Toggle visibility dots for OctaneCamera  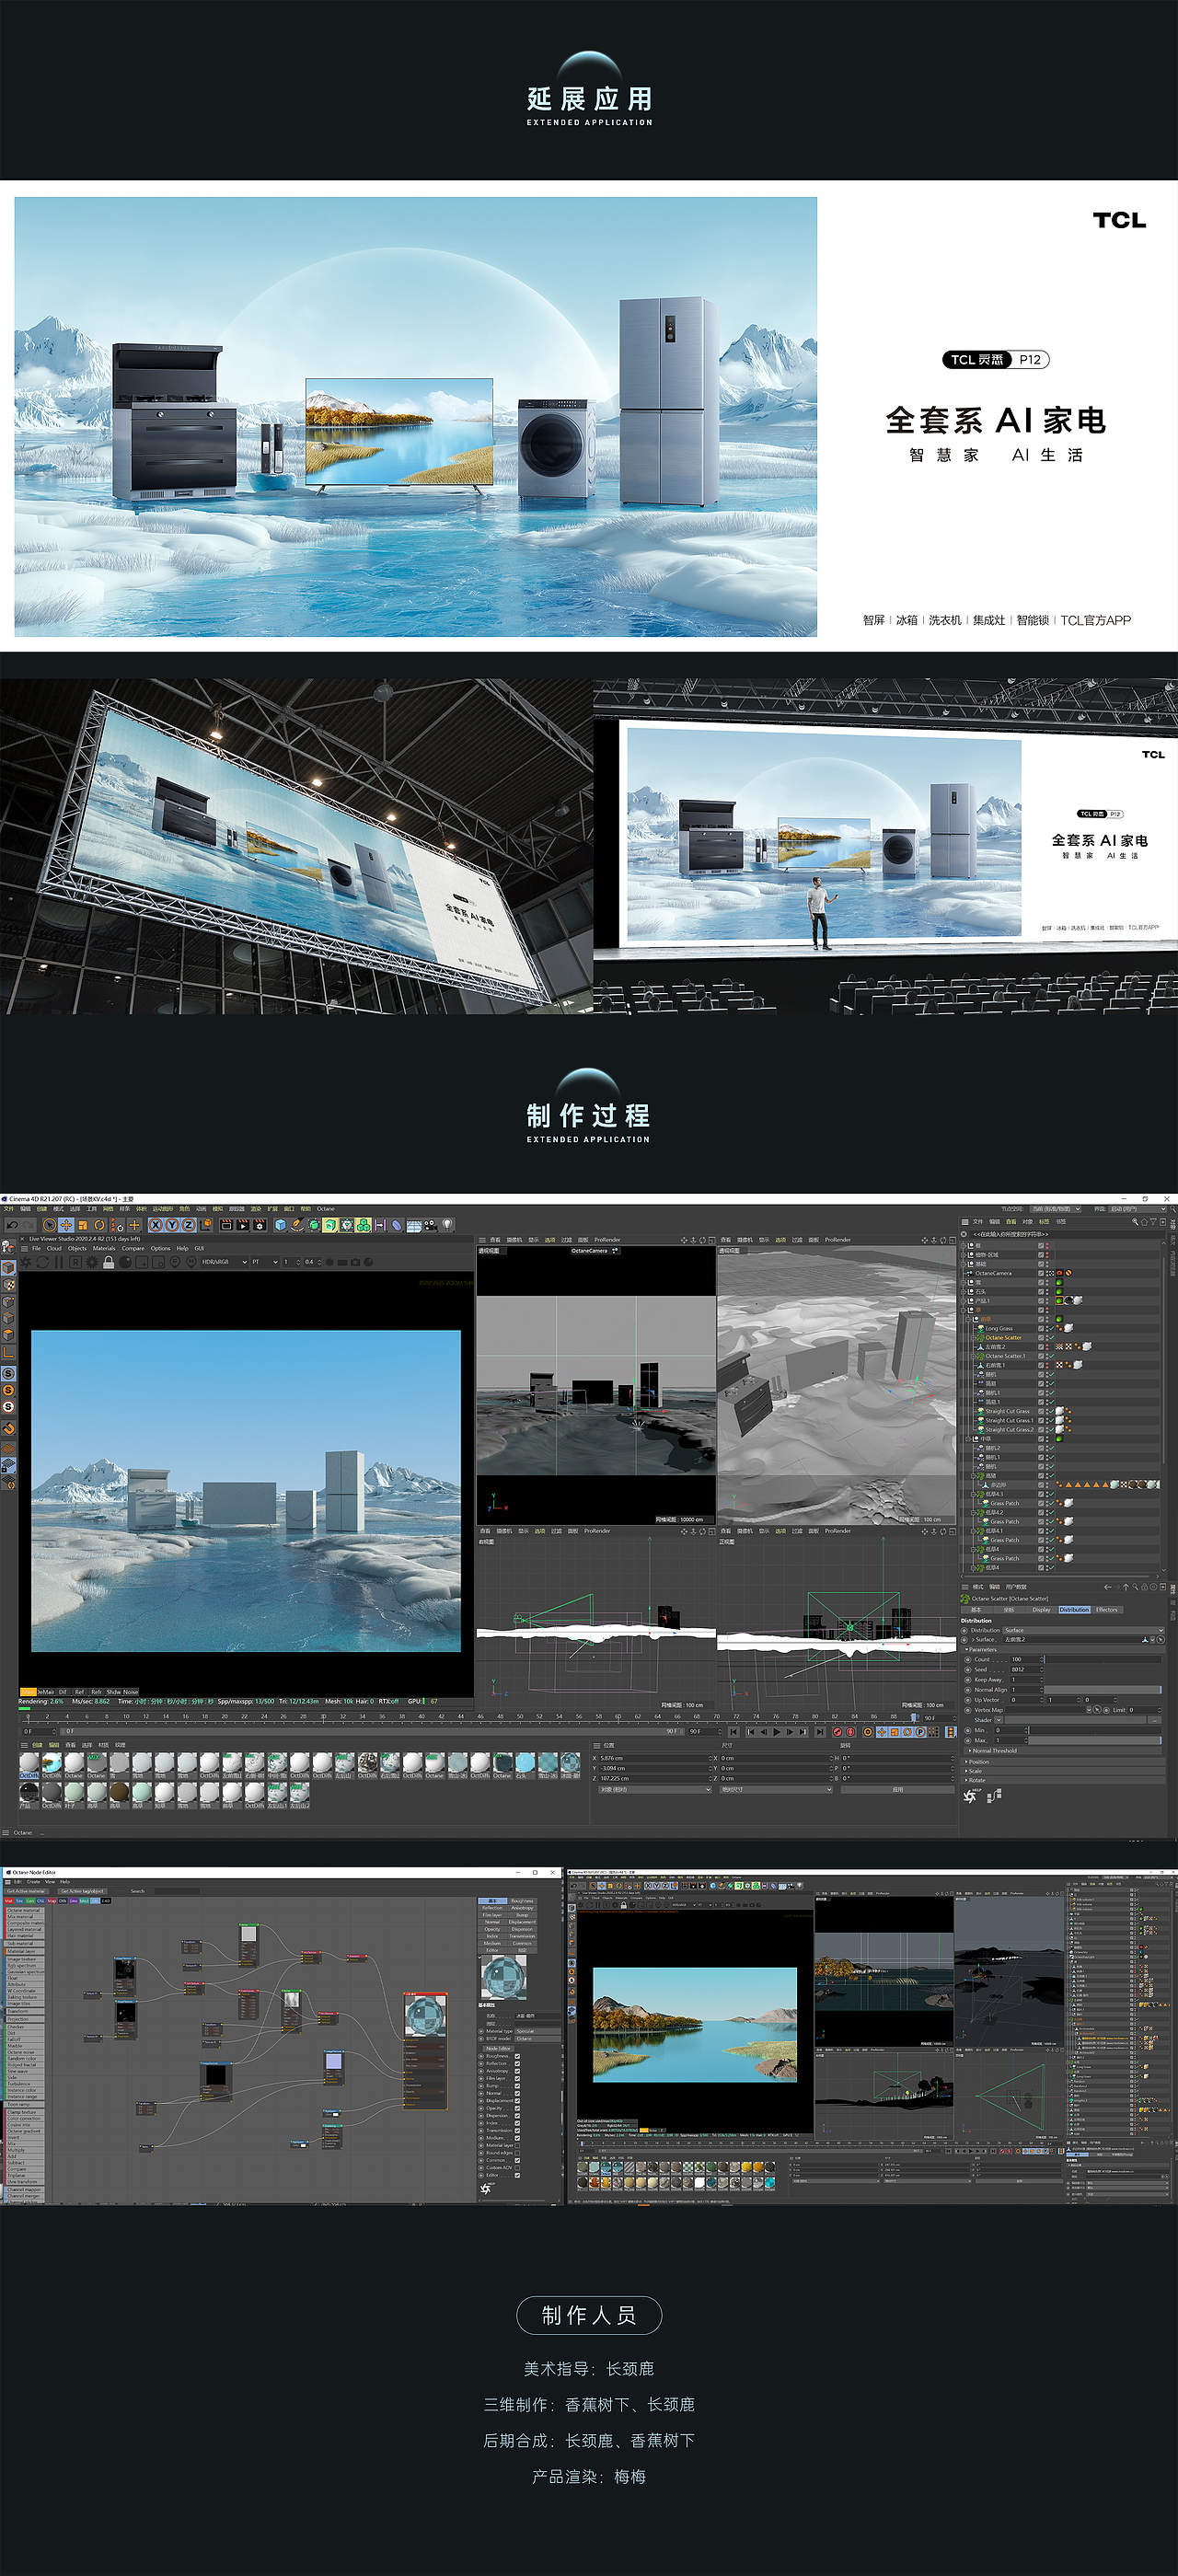(x=1048, y=1274)
